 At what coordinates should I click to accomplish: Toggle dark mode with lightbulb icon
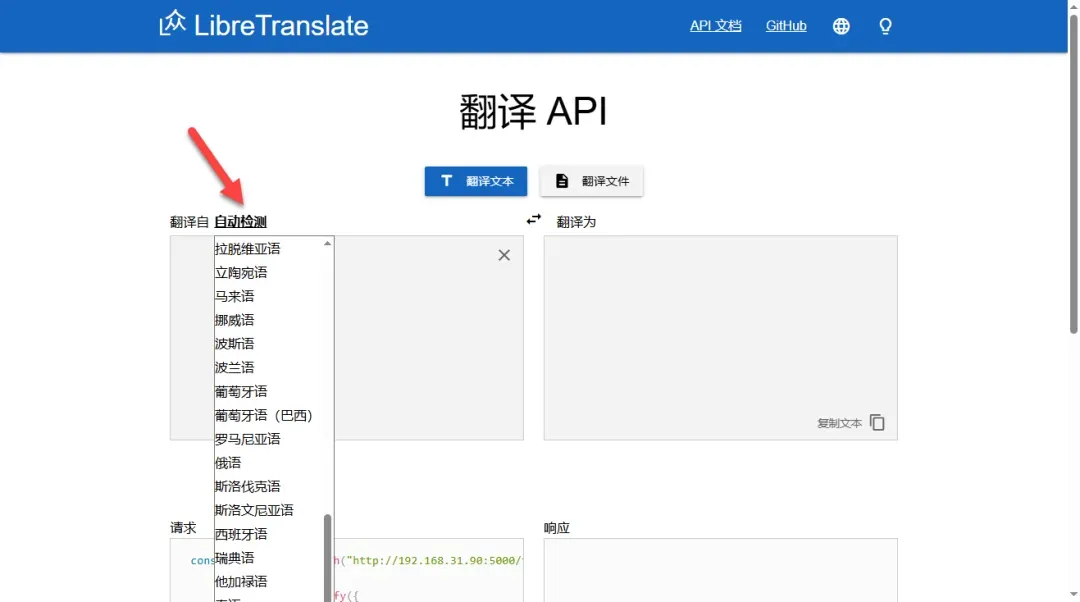(885, 26)
